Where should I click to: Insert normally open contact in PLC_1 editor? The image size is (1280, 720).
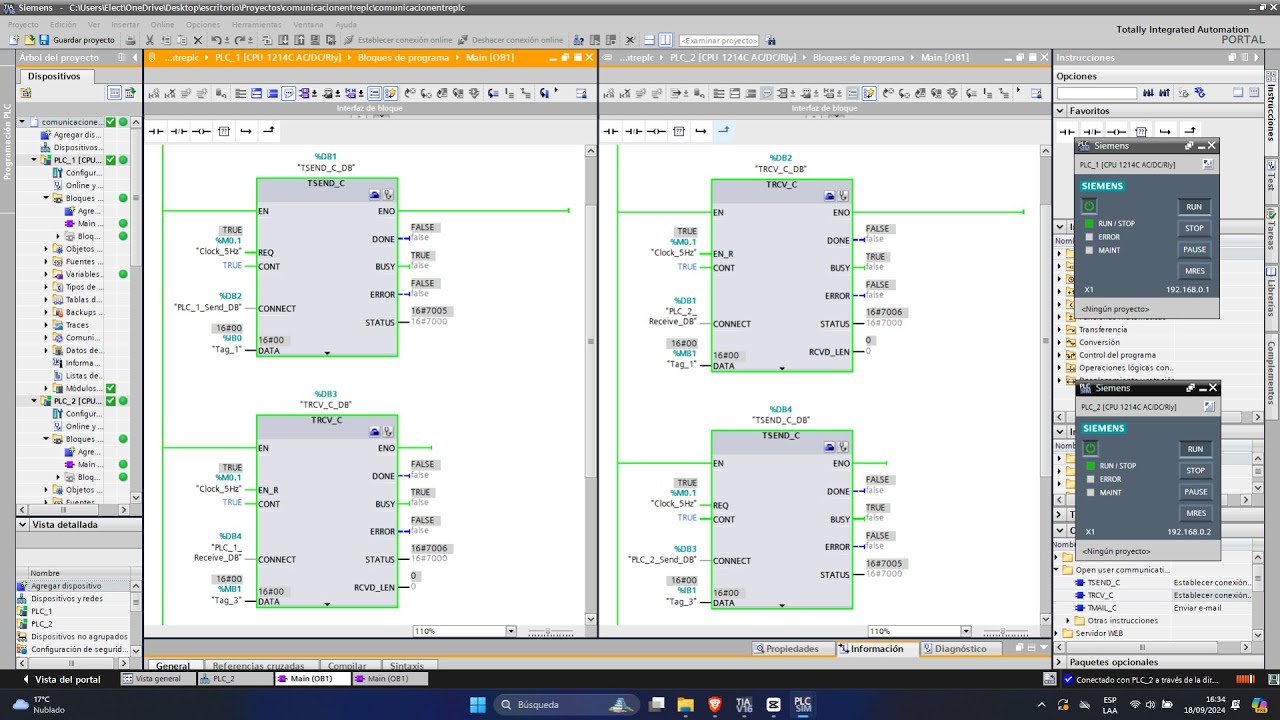156,131
